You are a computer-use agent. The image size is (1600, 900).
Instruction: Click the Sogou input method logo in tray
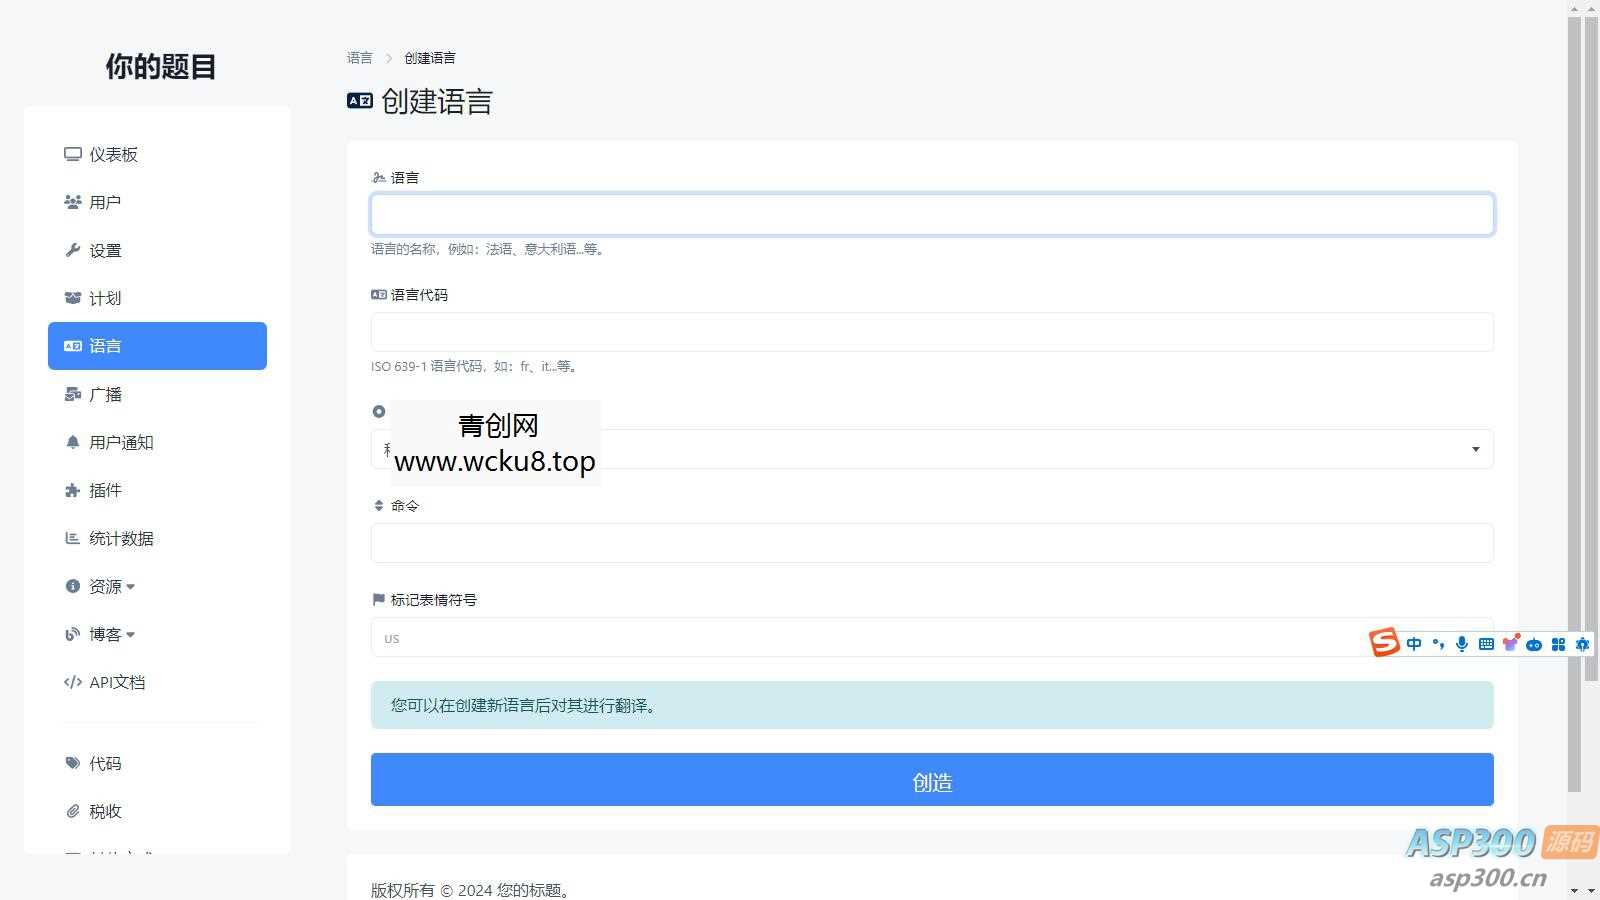tap(1384, 643)
